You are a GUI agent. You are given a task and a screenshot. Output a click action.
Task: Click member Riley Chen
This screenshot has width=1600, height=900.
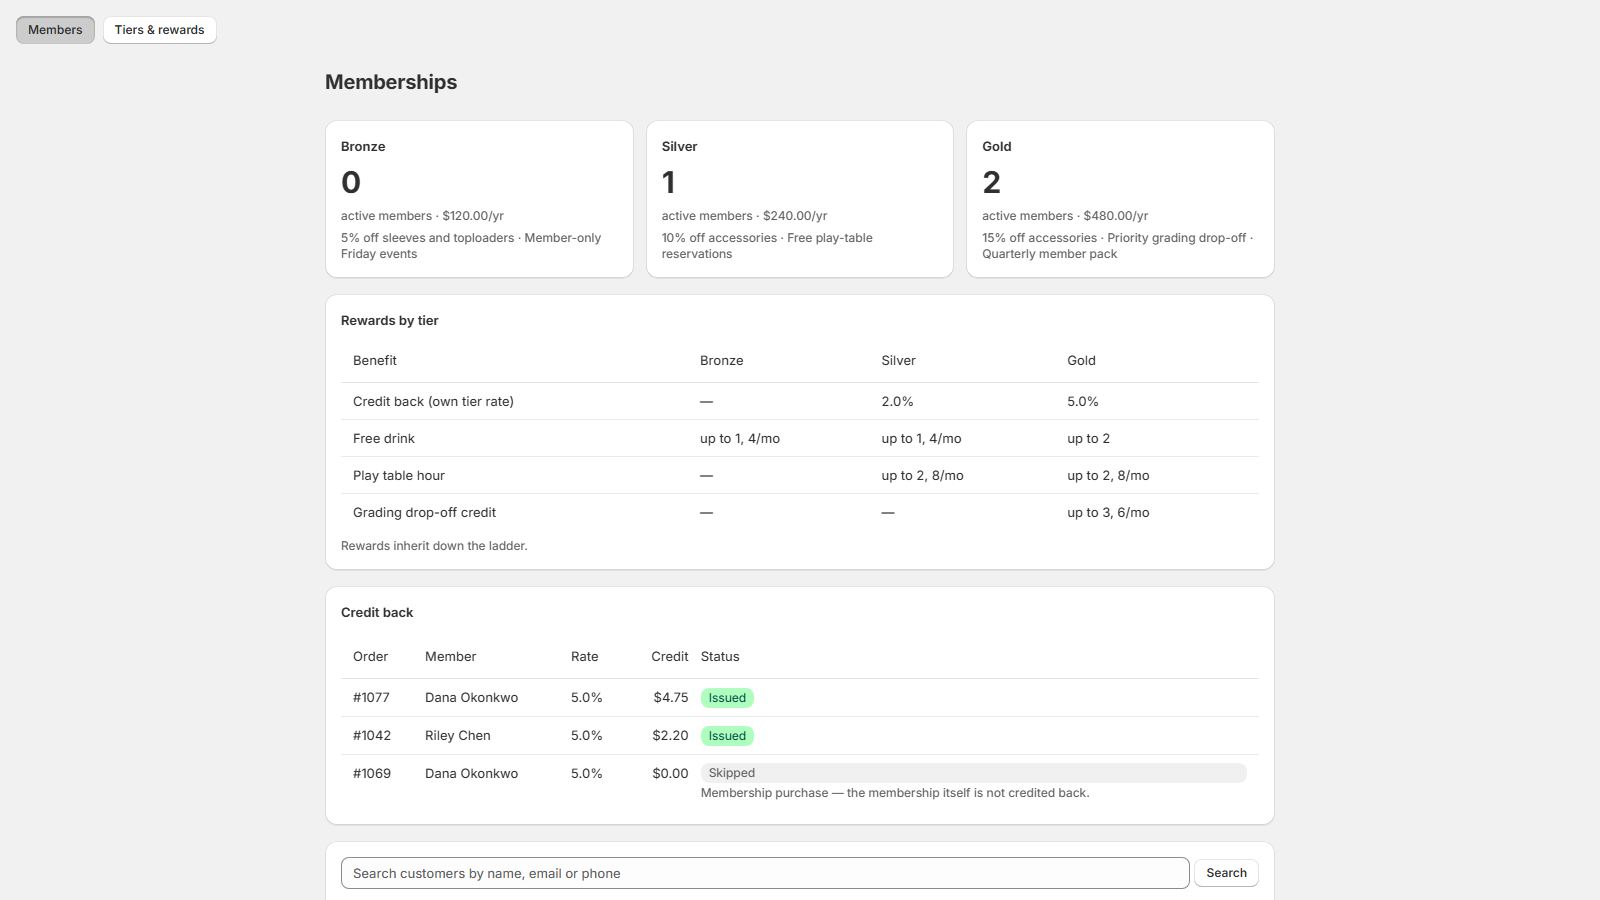(x=458, y=735)
